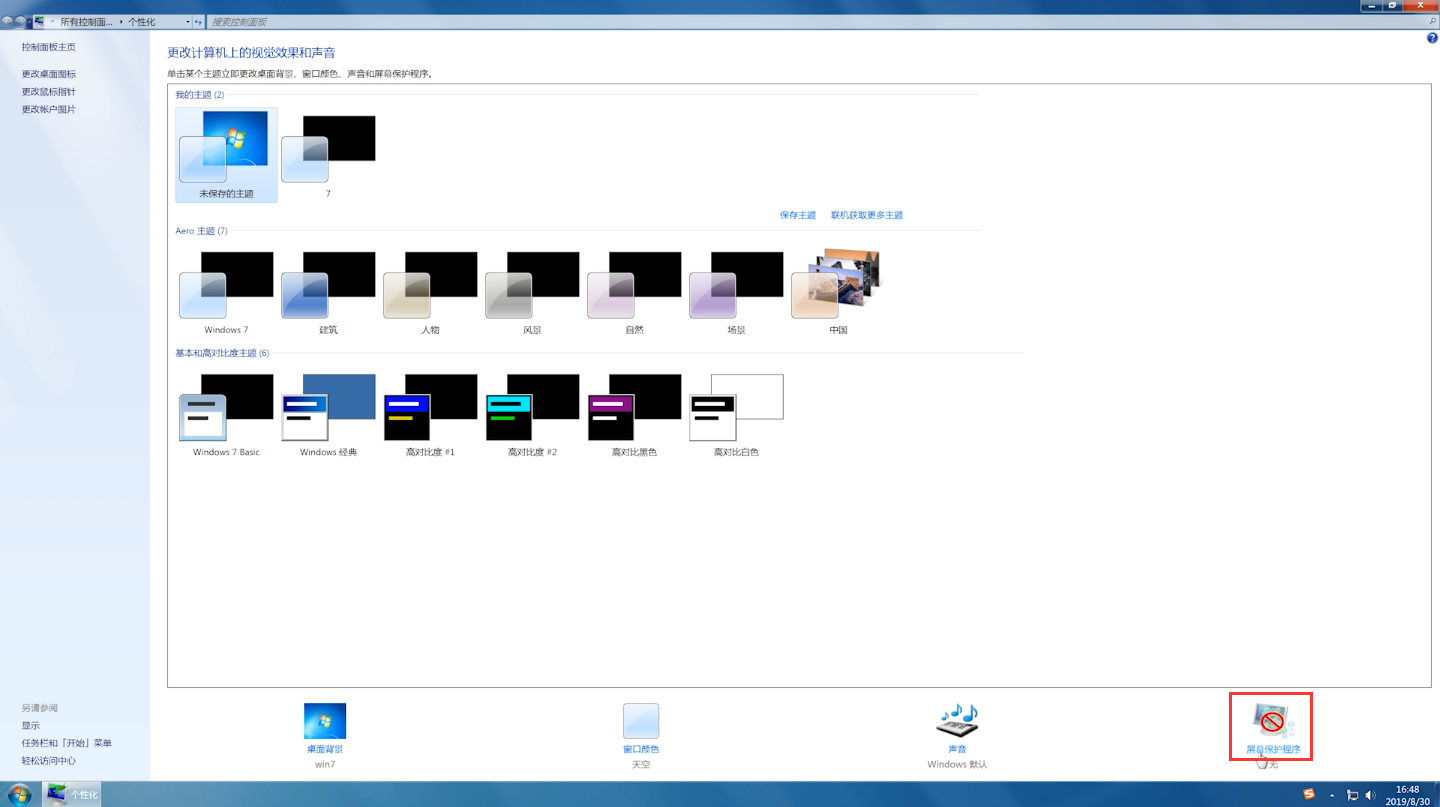
Task: Click the volume speaker tray icon
Action: [x=1370, y=795]
